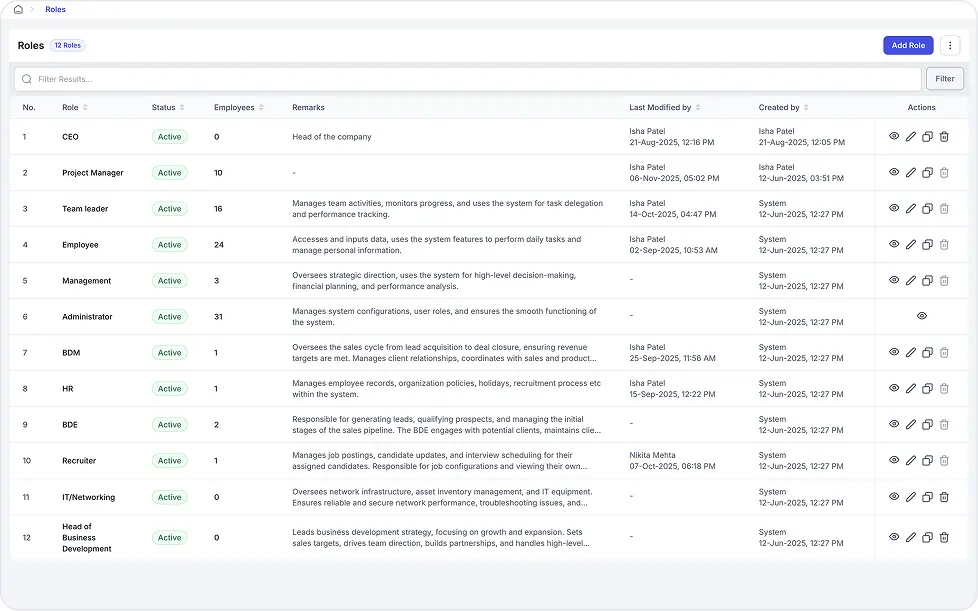Click the pencil icon for Employee role
This screenshot has height=611, width=978.
[x=911, y=245]
